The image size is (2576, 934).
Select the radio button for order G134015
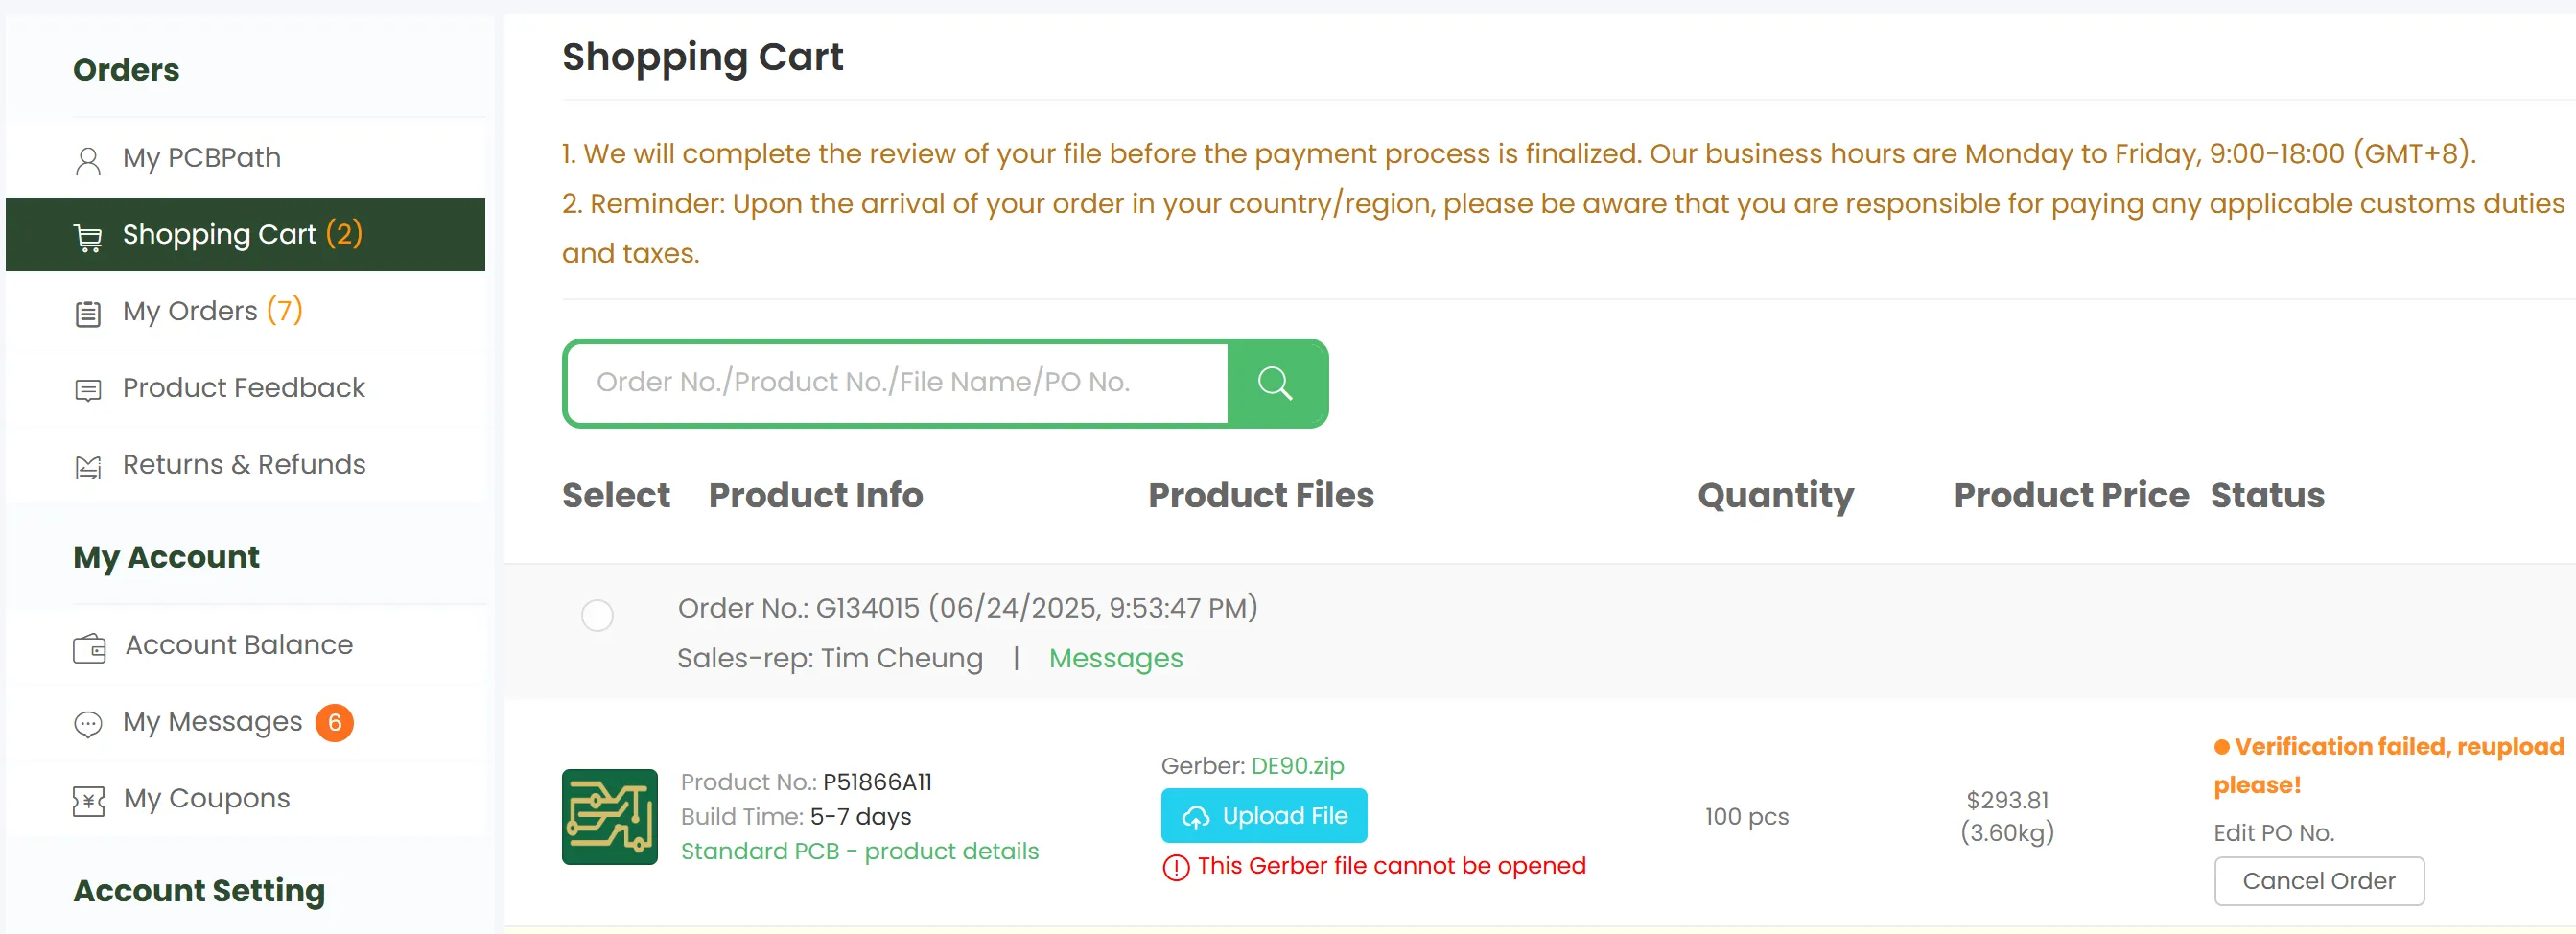pos(597,615)
